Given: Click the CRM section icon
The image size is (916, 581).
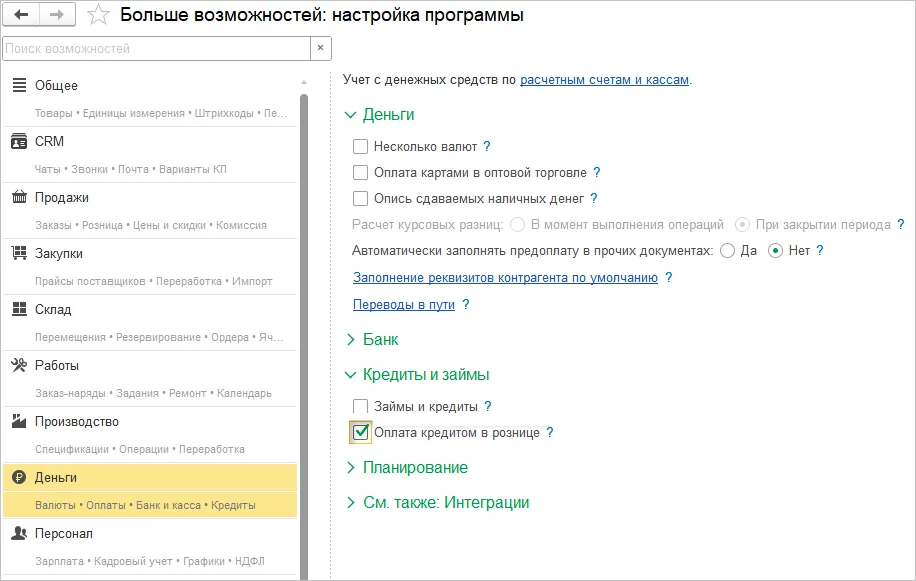Looking at the screenshot, I should pos(19,142).
